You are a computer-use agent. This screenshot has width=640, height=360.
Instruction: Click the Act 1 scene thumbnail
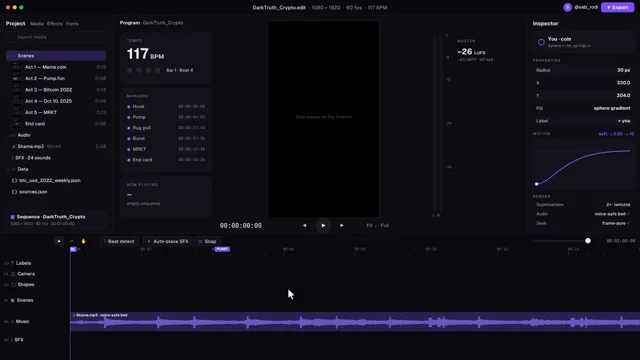click(x=17, y=67)
